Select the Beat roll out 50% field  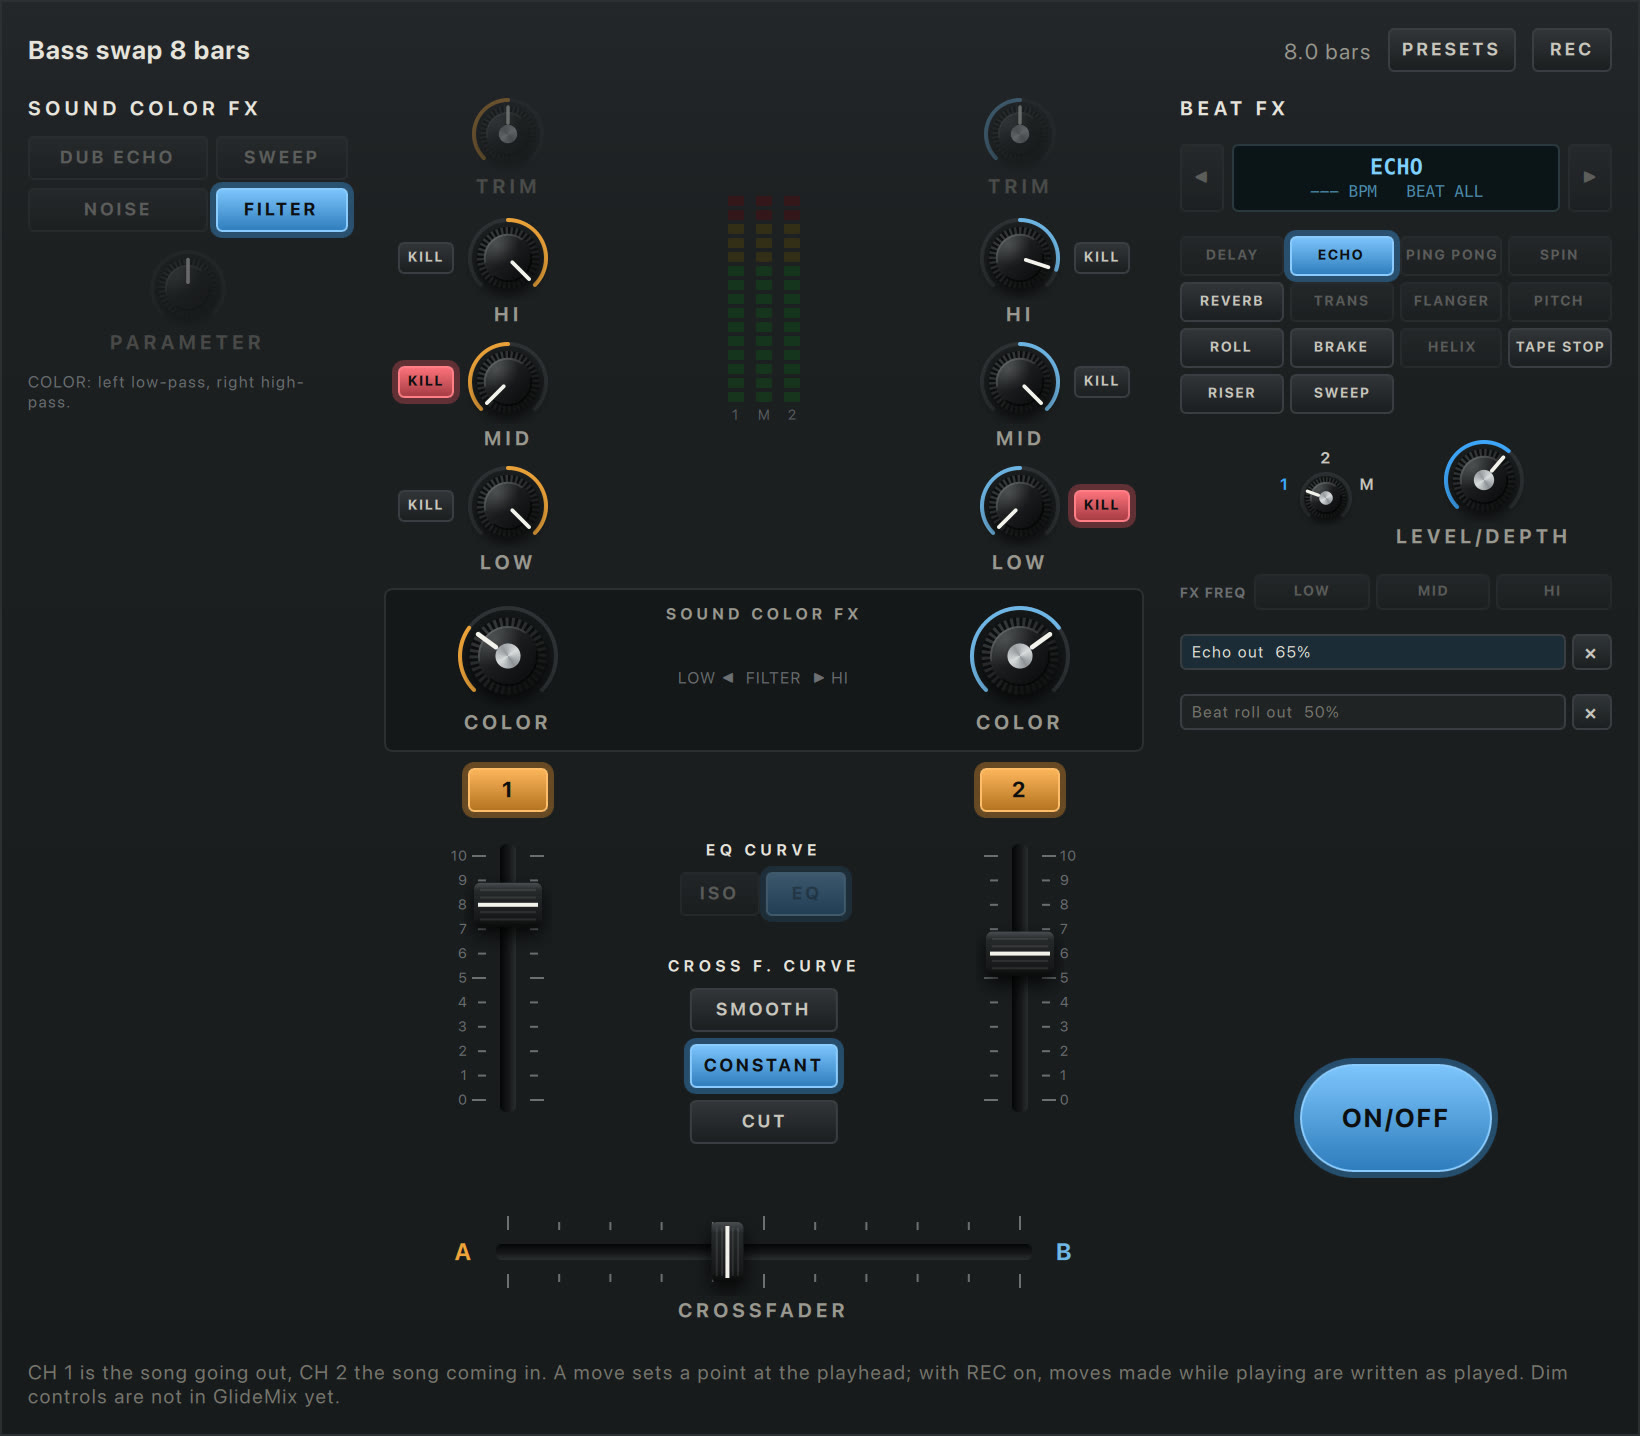tap(1372, 713)
